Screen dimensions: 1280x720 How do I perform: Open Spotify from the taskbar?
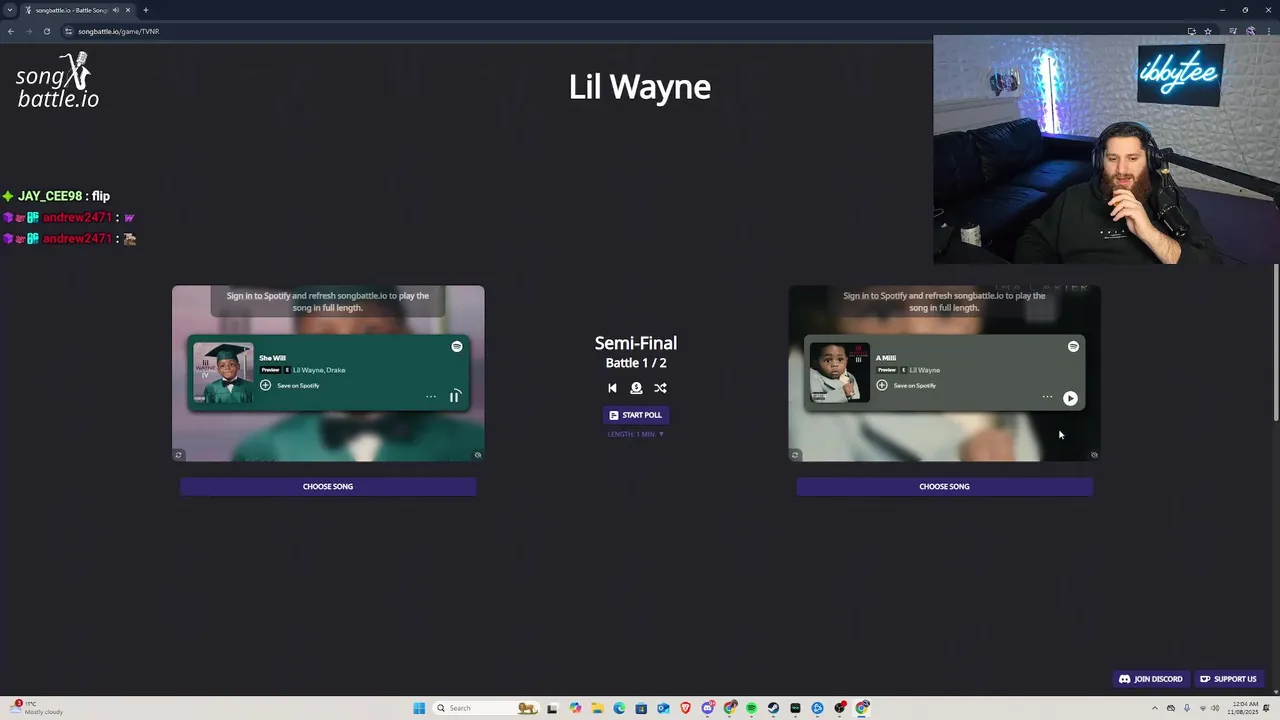(751, 708)
